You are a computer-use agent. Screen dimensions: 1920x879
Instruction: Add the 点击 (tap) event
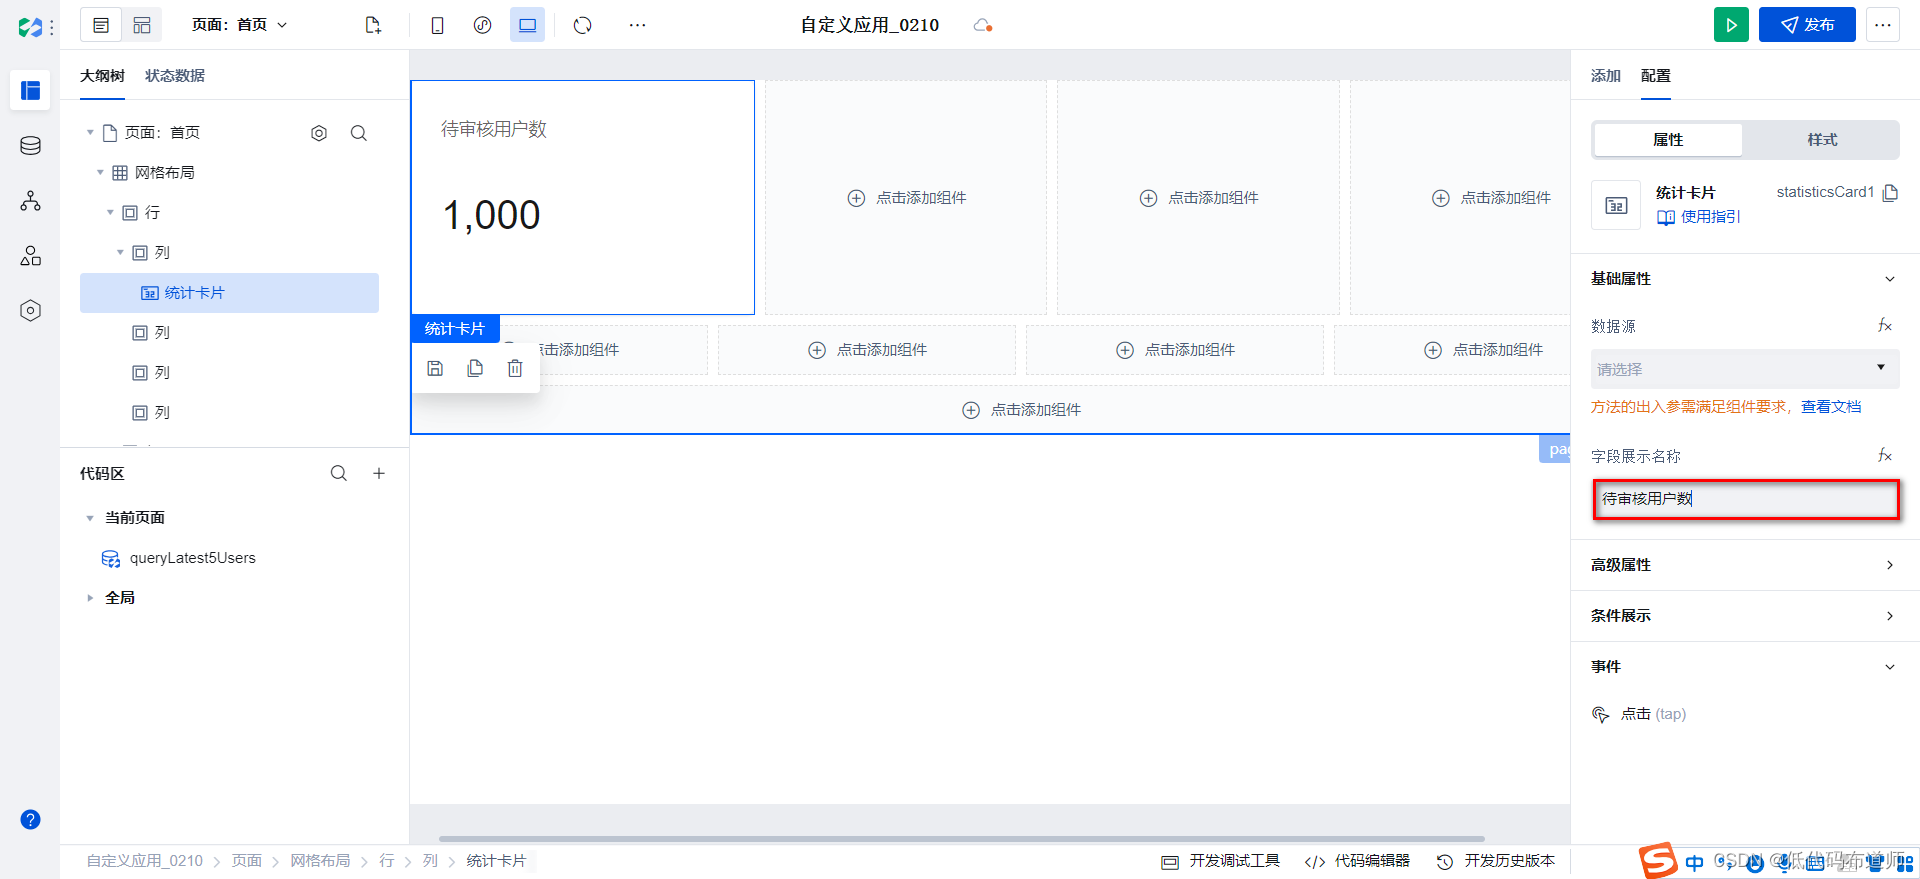(x=1639, y=714)
